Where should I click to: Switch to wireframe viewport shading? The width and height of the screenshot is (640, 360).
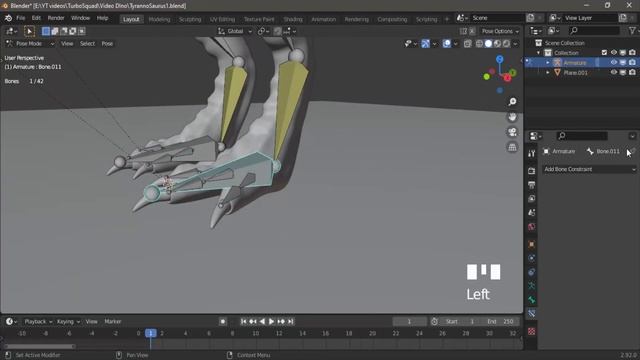tap(479, 44)
